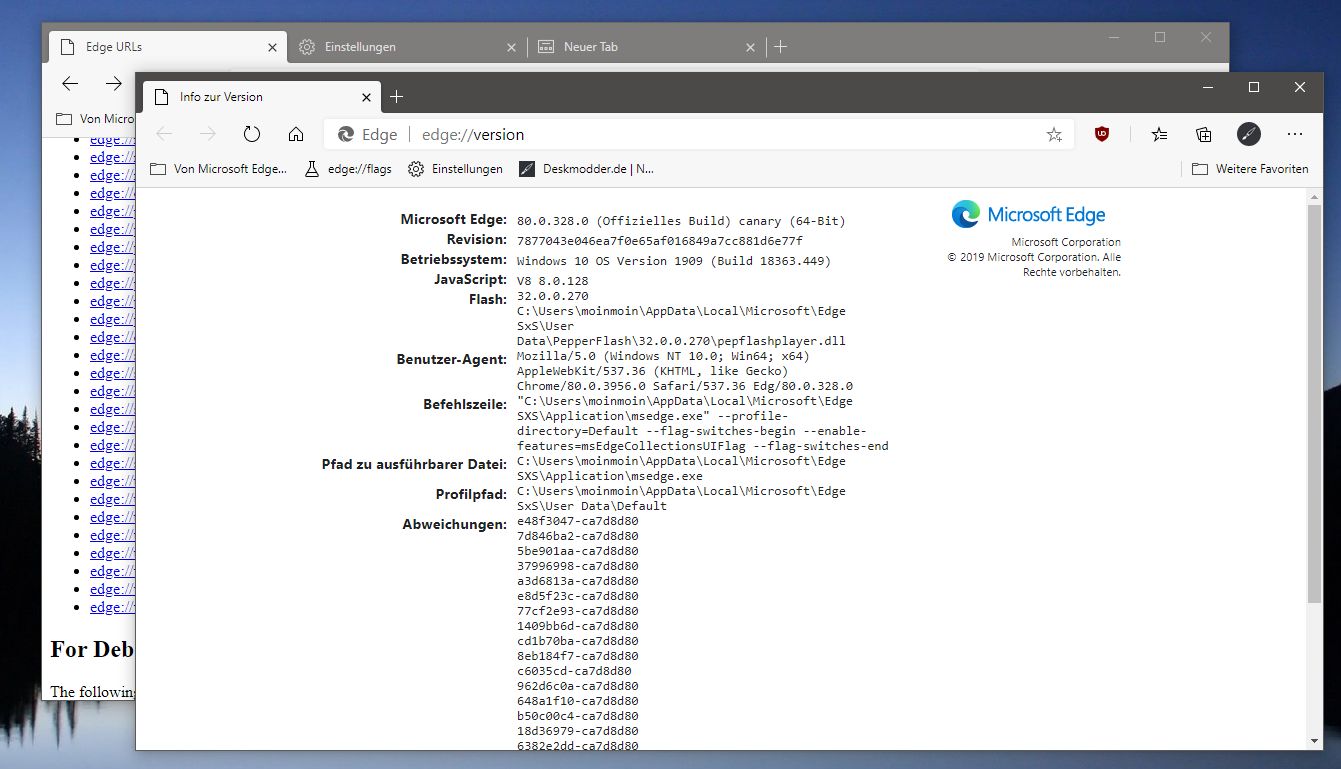
Task: Close the Info zur Version tab
Action: (x=366, y=97)
